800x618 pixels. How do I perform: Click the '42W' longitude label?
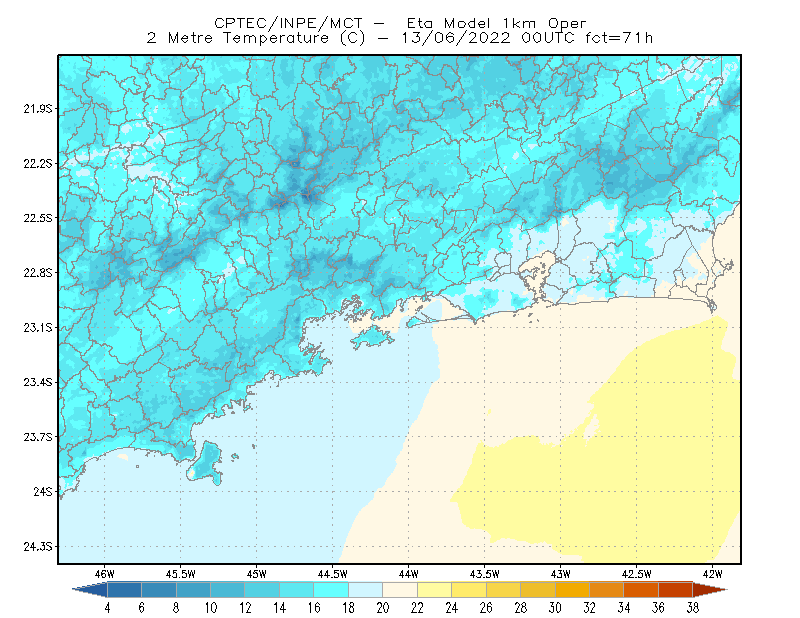(713, 574)
